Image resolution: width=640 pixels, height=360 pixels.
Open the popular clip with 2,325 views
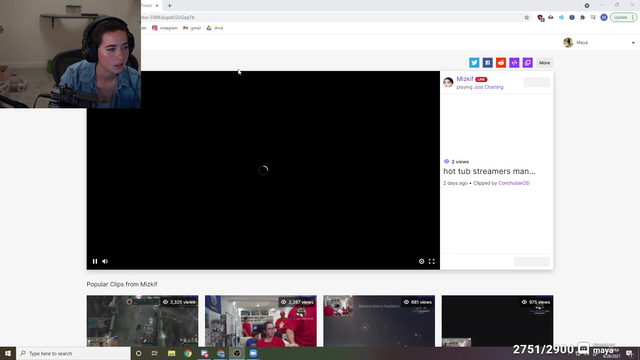(x=142, y=321)
